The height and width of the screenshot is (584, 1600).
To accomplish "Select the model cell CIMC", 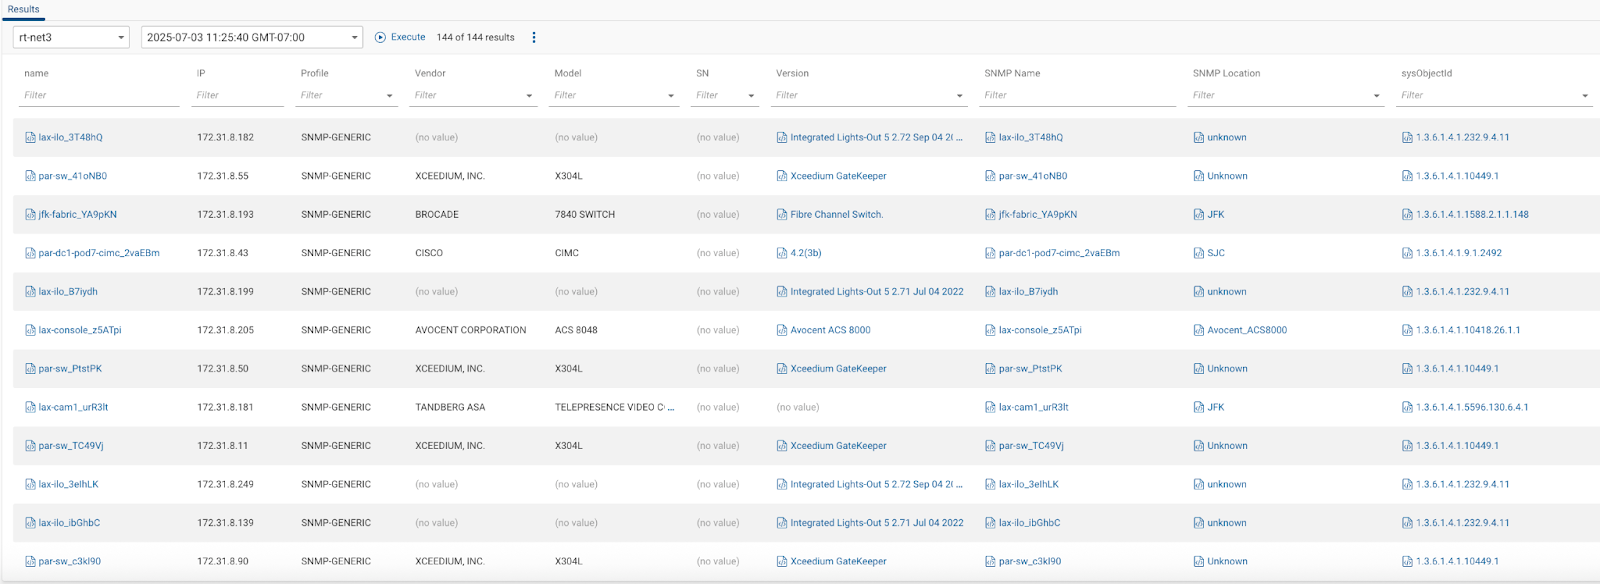I will (x=567, y=253).
